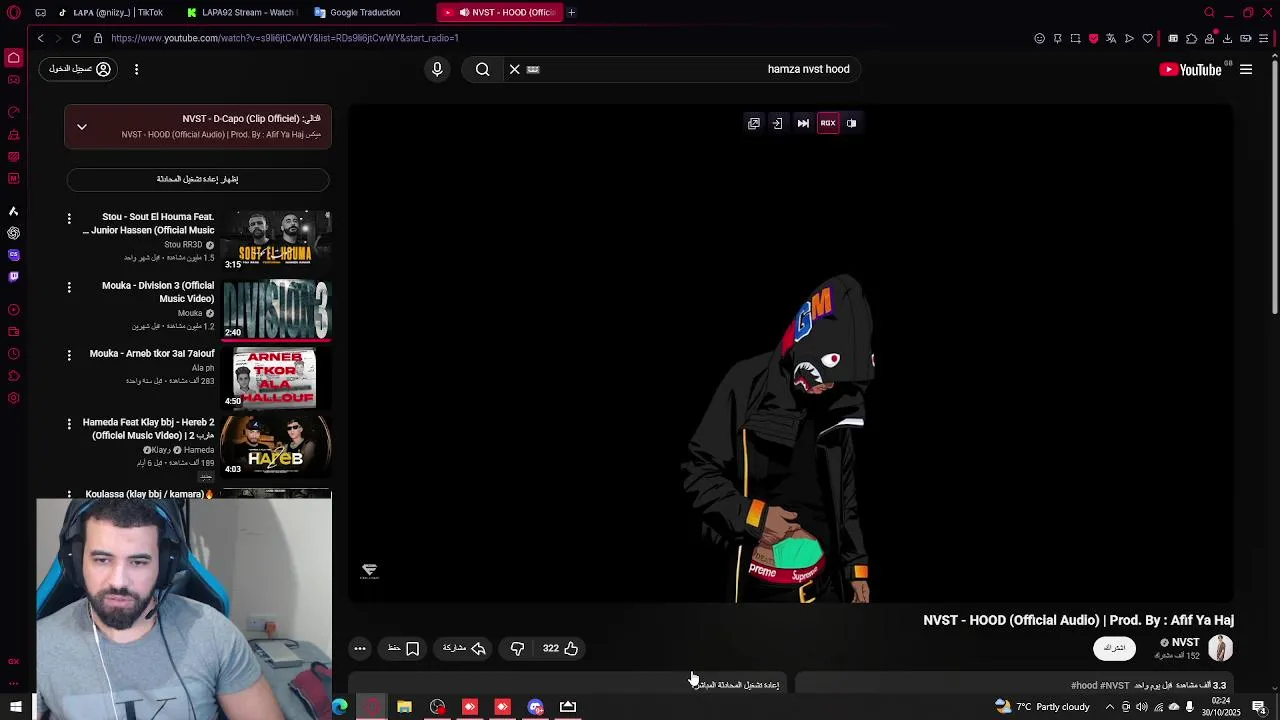
Task: Click the YouTube logo
Action: click(x=1190, y=69)
